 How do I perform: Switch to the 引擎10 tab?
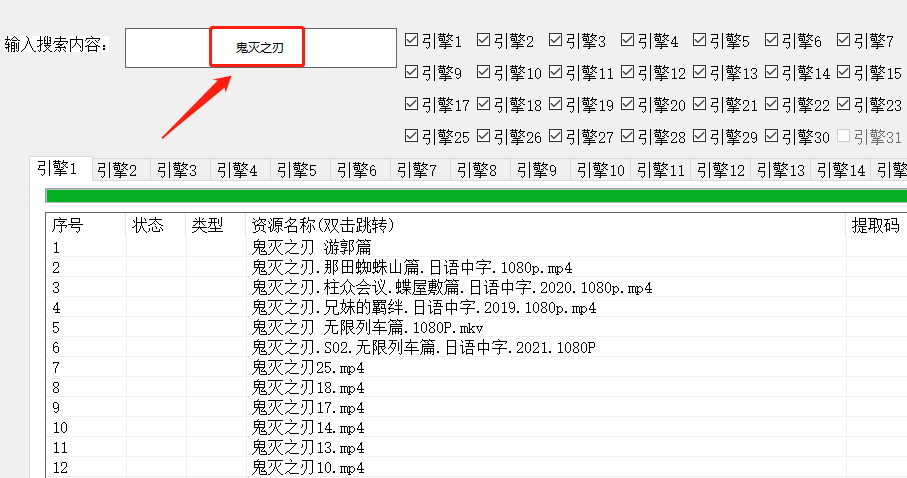(x=600, y=170)
